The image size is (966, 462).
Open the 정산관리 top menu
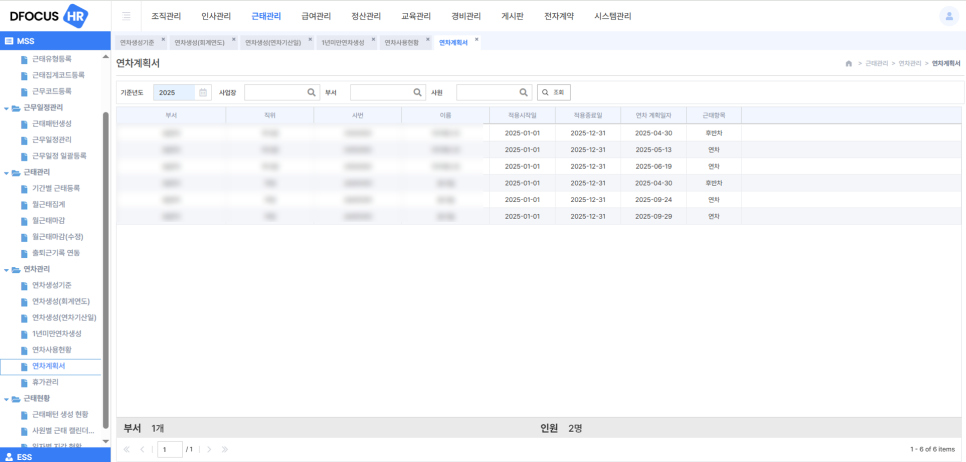366,17
